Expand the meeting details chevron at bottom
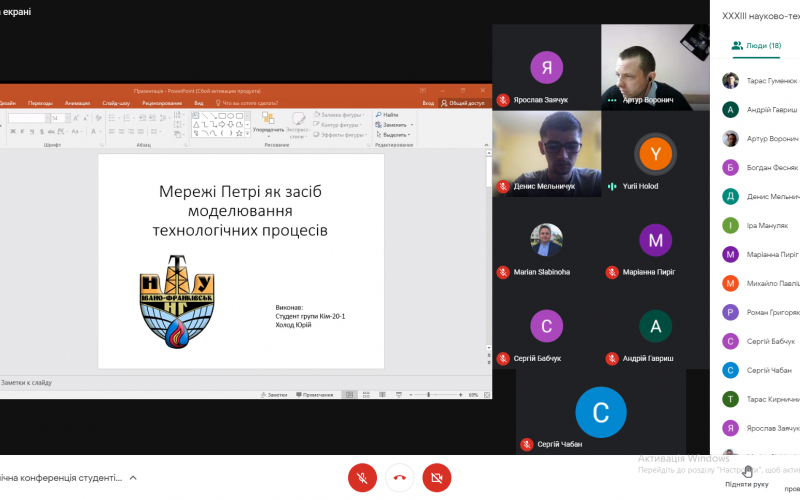Screen dimensions: 800x500 133,478
